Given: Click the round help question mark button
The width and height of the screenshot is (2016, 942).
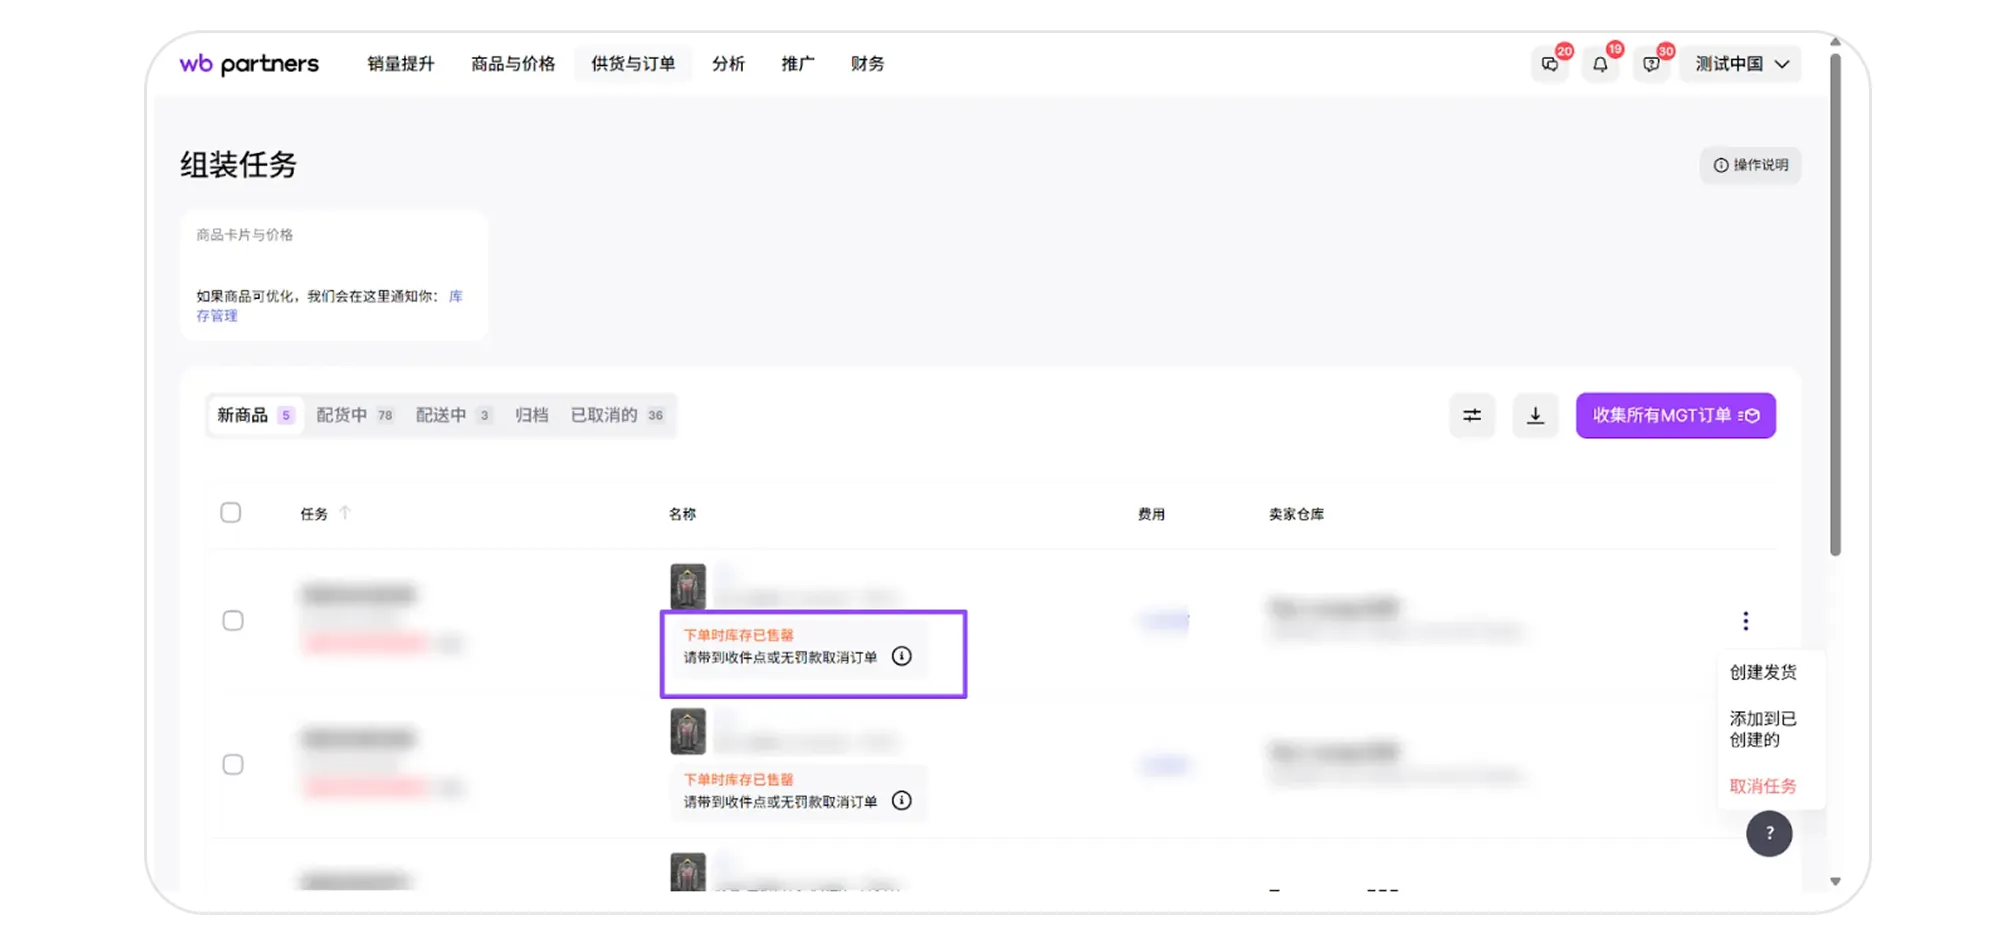Looking at the screenshot, I should (1768, 833).
